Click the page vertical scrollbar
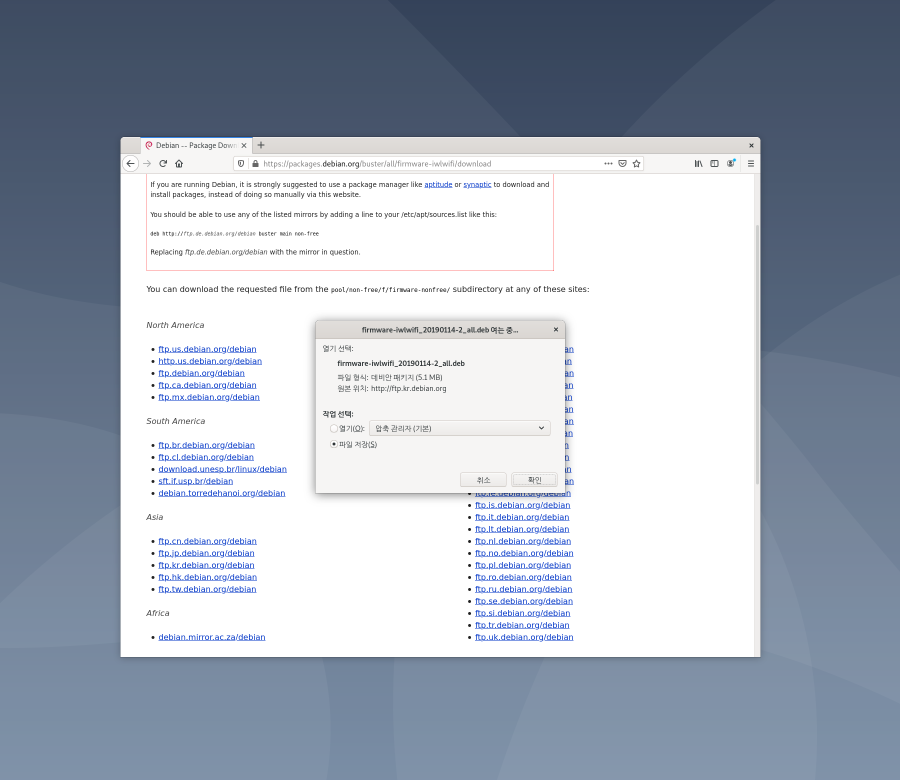The image size is (900, 780). tap(757, 355)
